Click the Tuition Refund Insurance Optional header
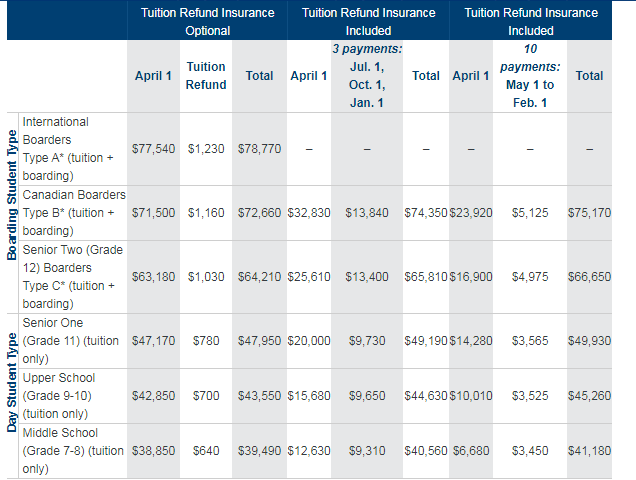Image resolution: width=636 pixels, height=480 pixels. coord(206,21)
